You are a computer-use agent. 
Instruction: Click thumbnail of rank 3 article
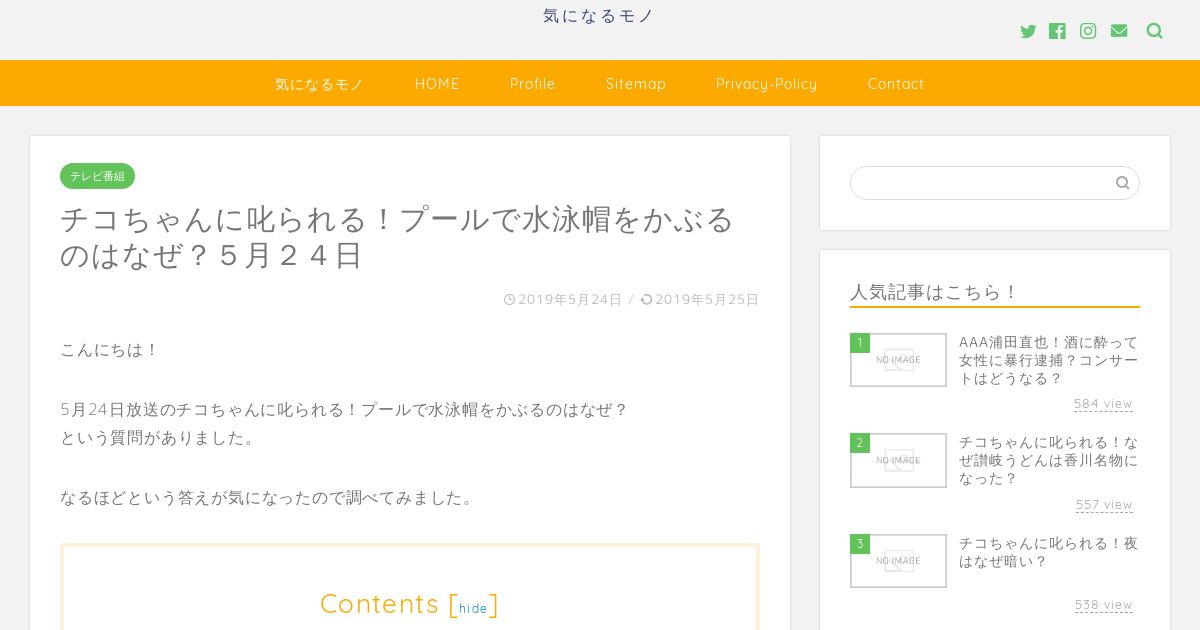(898, 561)
